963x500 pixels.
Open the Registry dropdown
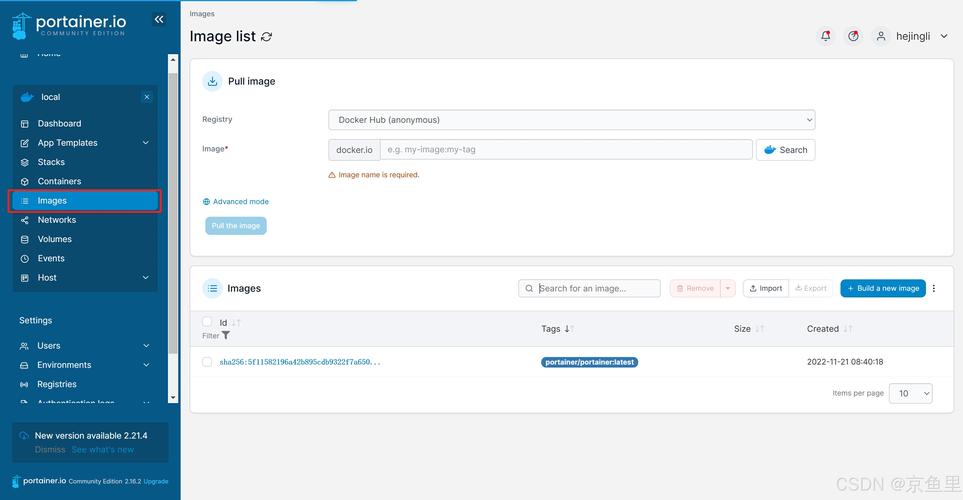click(572, 120)
